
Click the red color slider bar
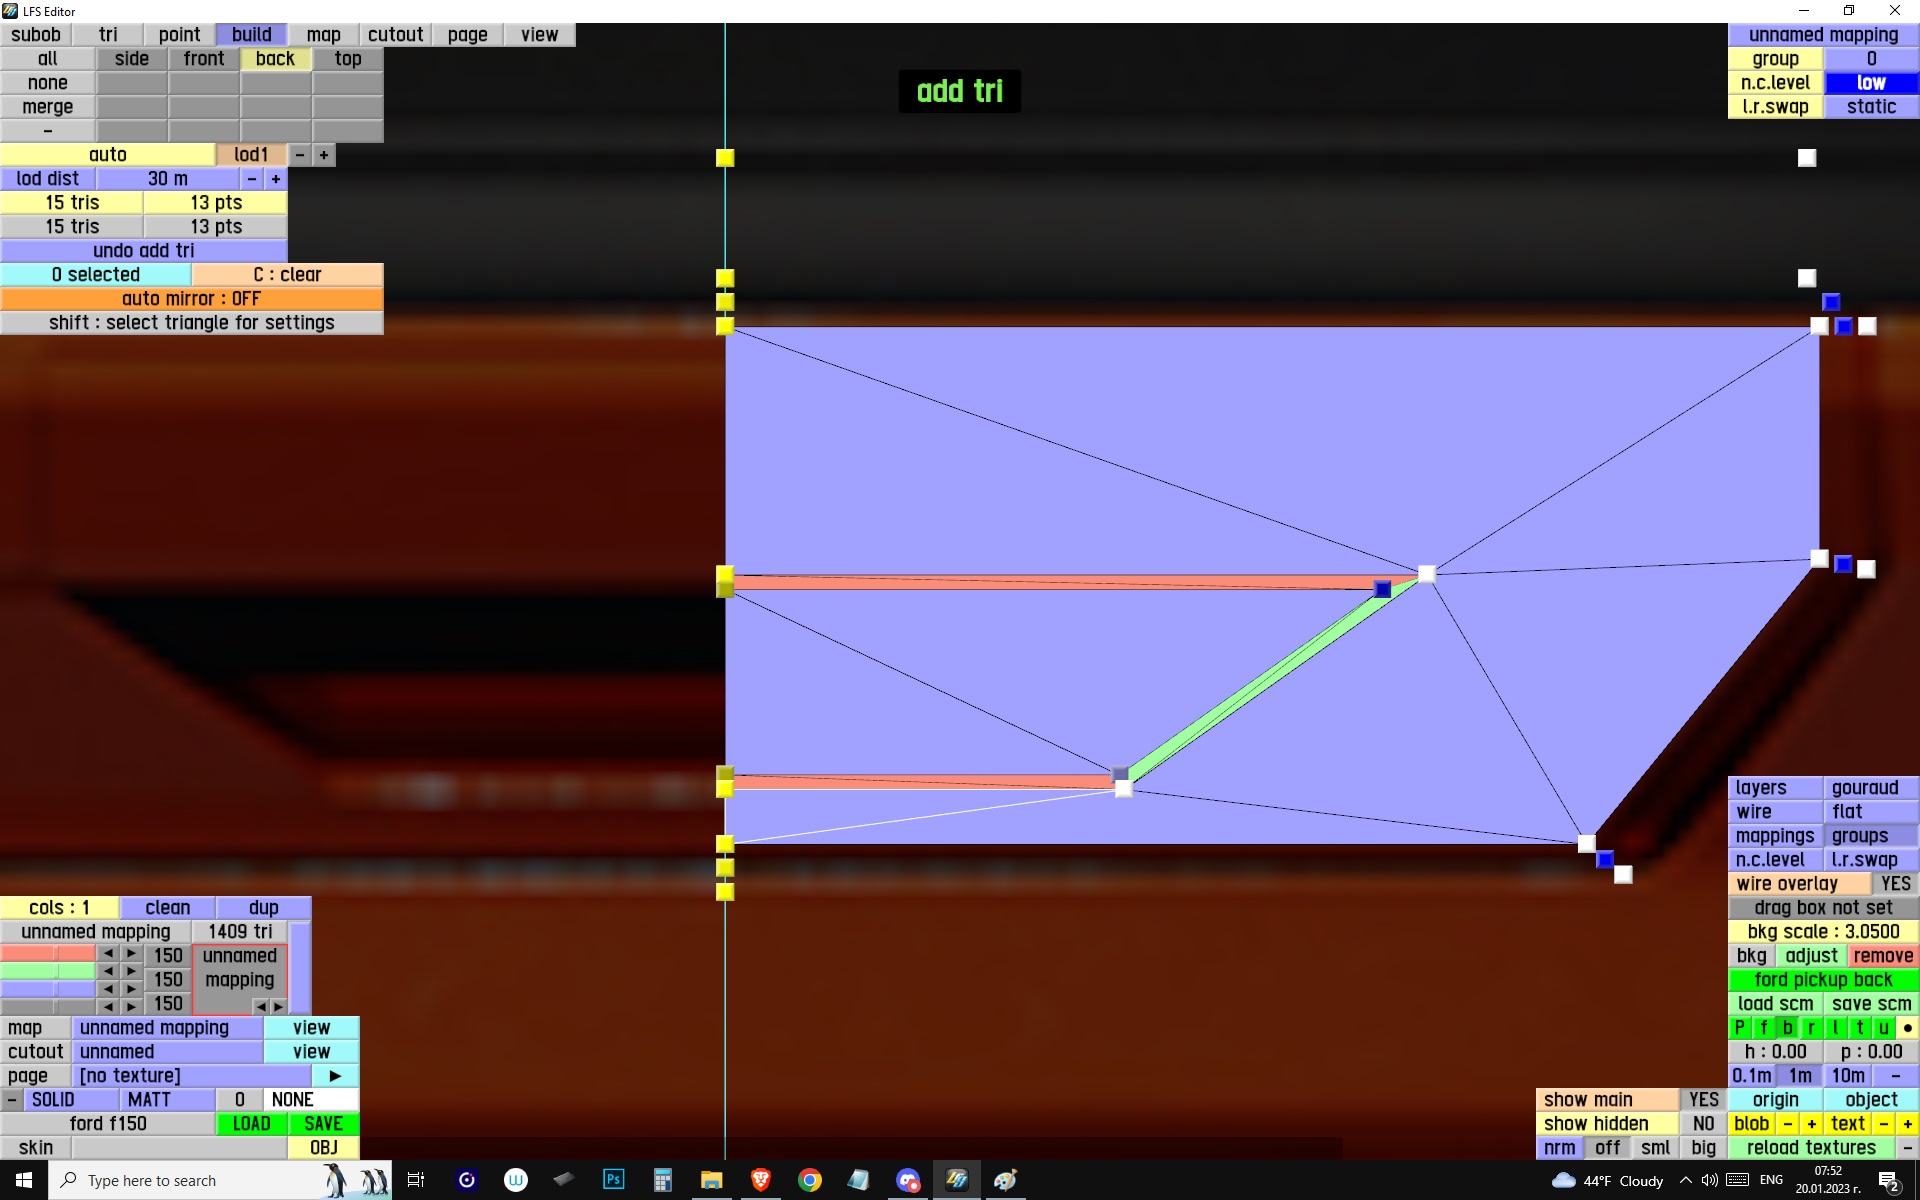(x=47, y=954)
